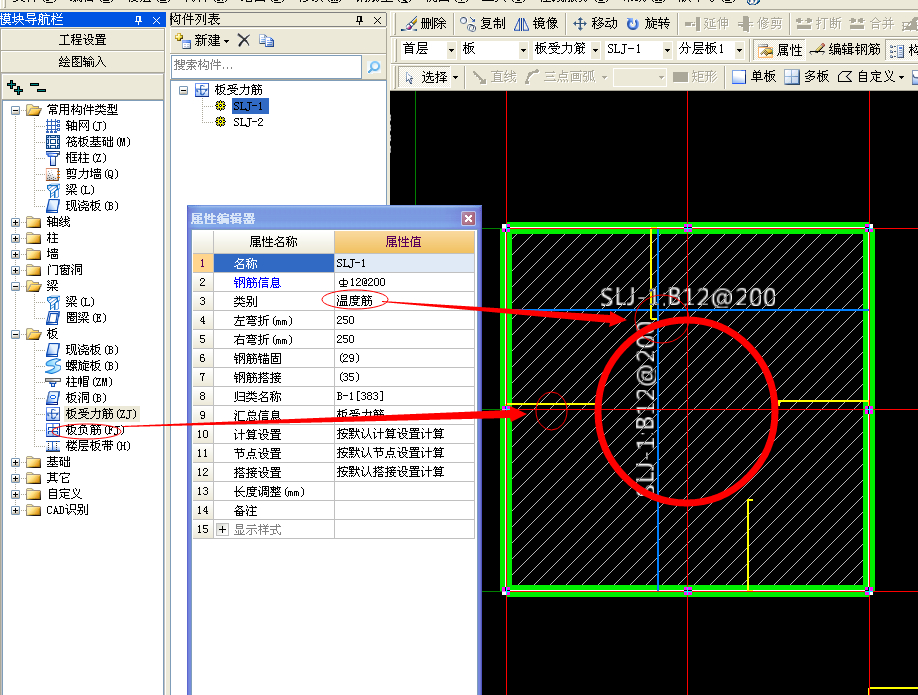Expand the CAD识别 folder
The image size is (918, 695).
pos(16,510)
